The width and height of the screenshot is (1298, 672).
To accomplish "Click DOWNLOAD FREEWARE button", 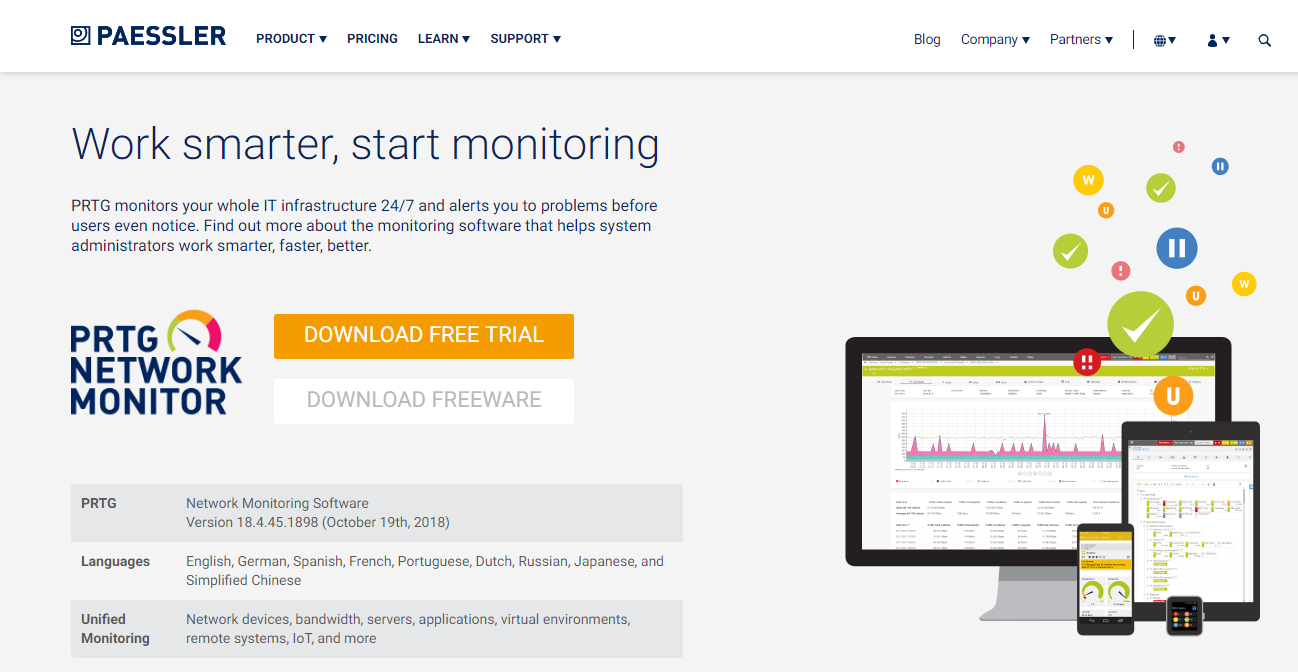I will point(424,401).
